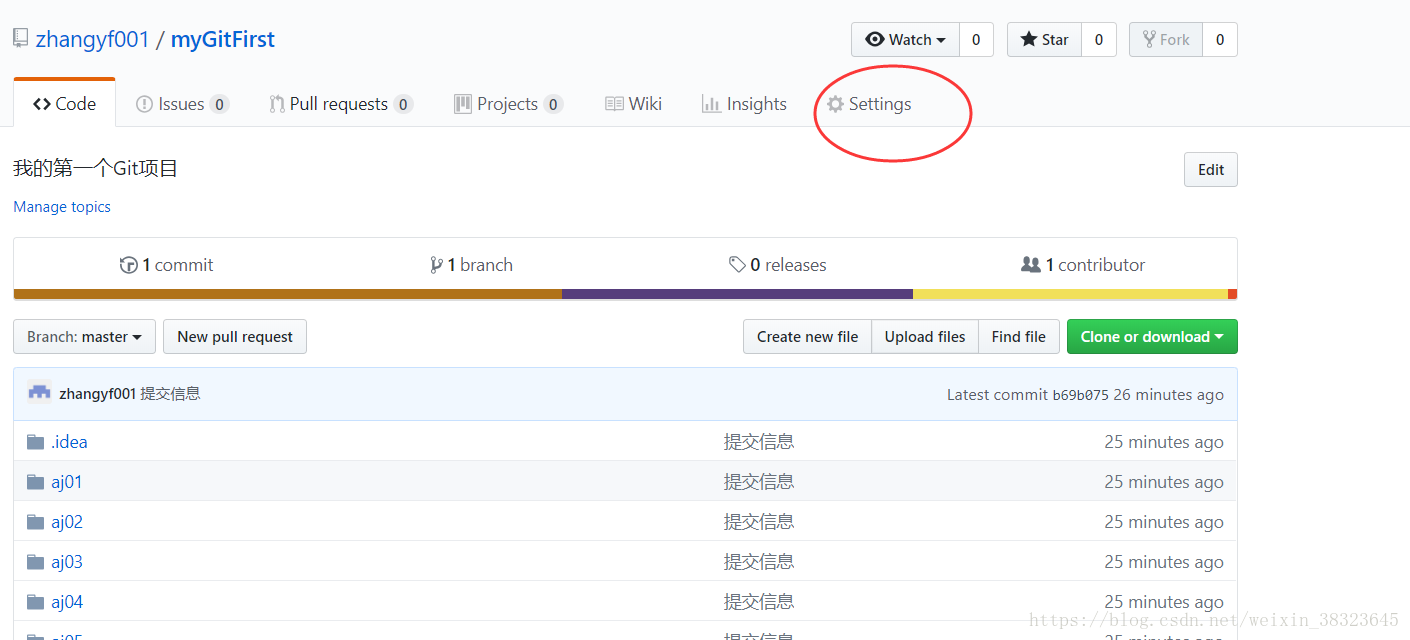This screenshot has width=1410, height=640.
Task: Click the Insights bar graph icon
Action: 711,104
